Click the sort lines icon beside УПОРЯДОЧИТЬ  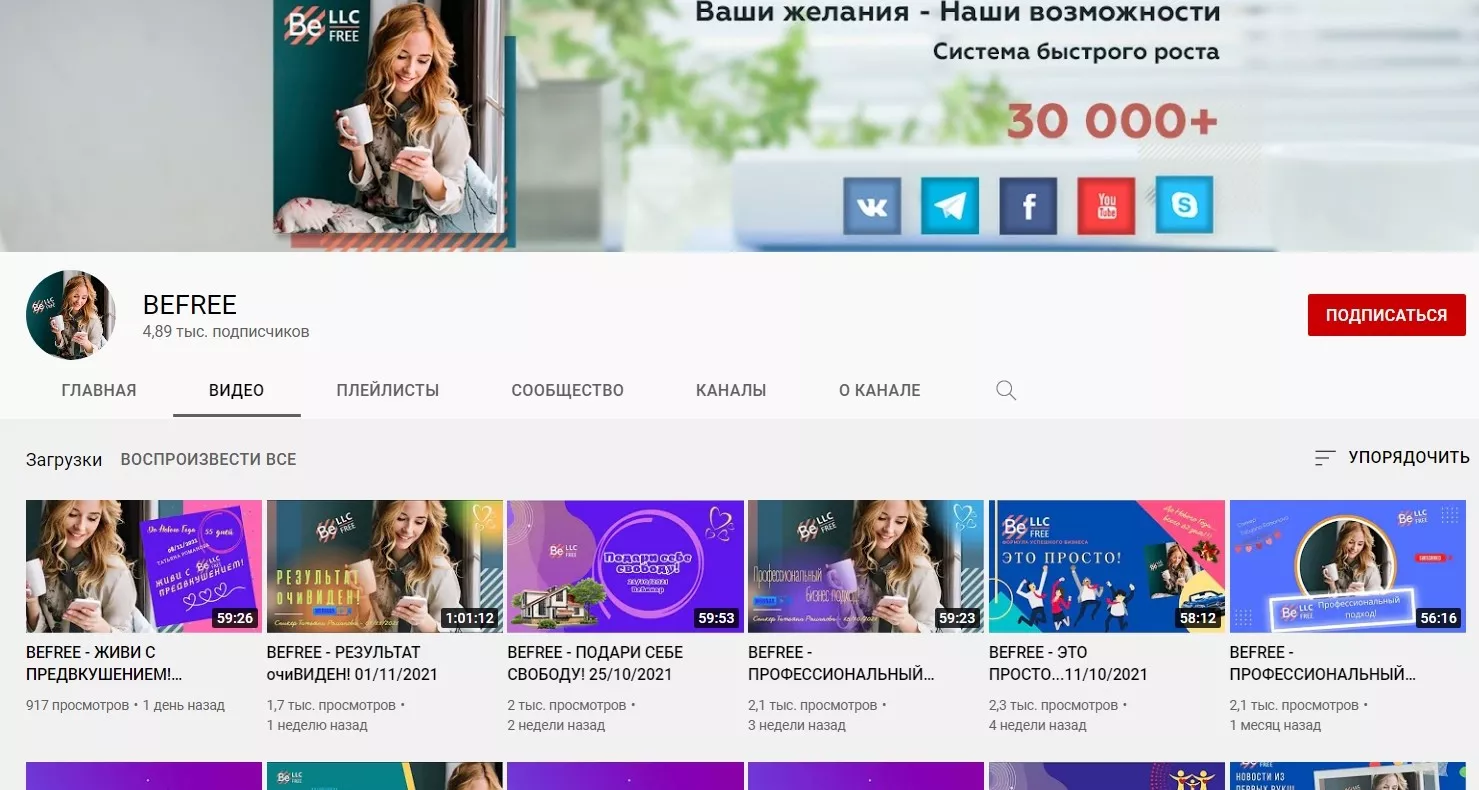(x=1325, y=458)
